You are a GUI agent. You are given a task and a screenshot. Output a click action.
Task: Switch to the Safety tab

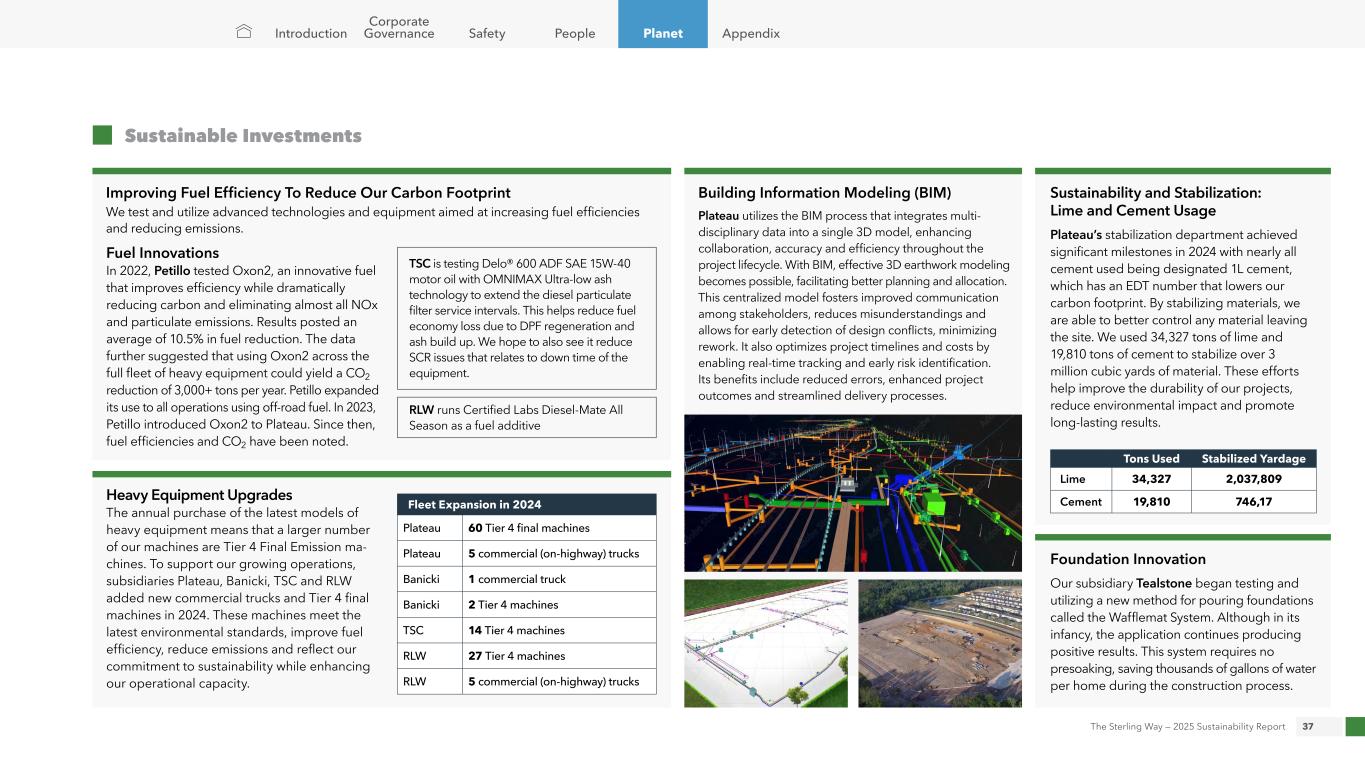[x=487, y=34]
